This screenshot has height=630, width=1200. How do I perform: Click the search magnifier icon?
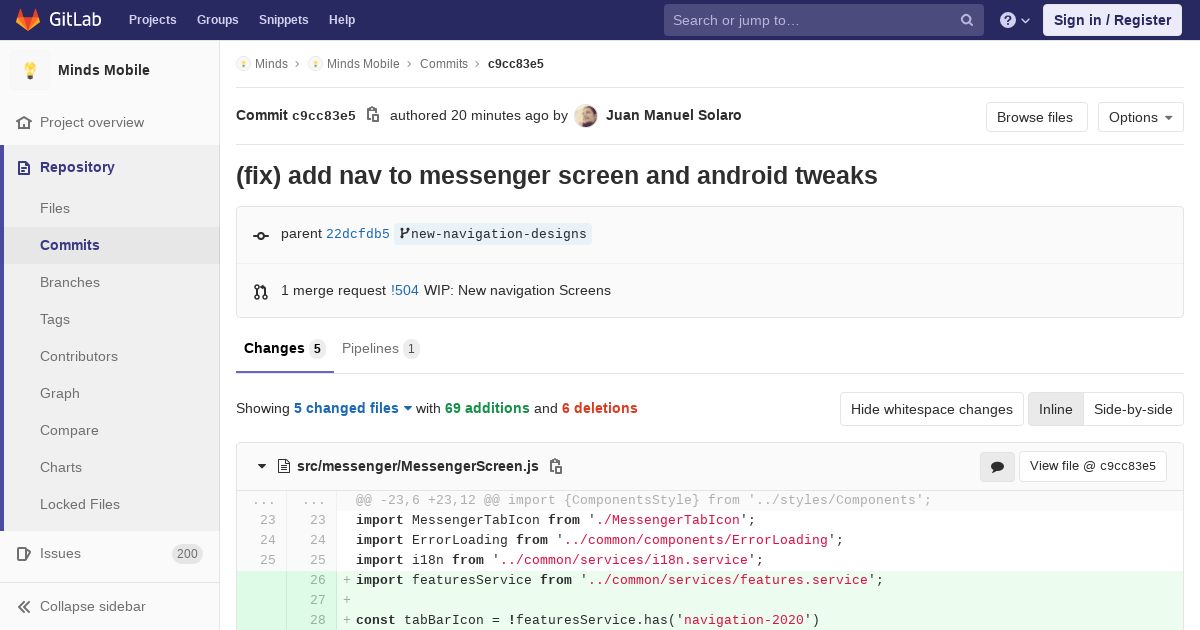pos(967,20)
